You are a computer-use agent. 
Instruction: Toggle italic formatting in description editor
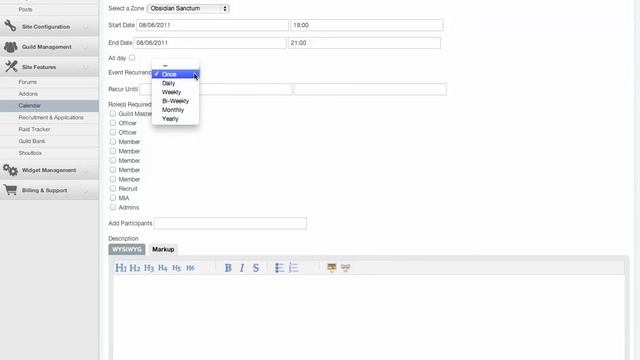point(242,268)
